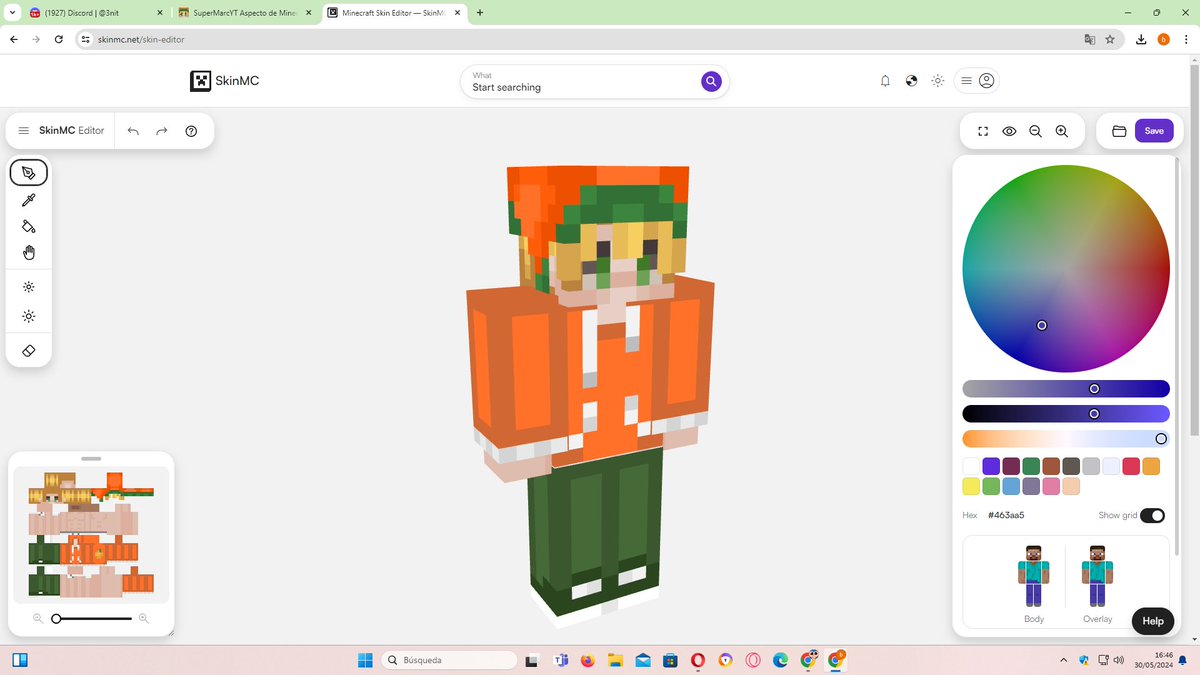
Task: Switch to the SuperMarcYT Aspecto de Minecraft tab
Action: coord(247,13)
